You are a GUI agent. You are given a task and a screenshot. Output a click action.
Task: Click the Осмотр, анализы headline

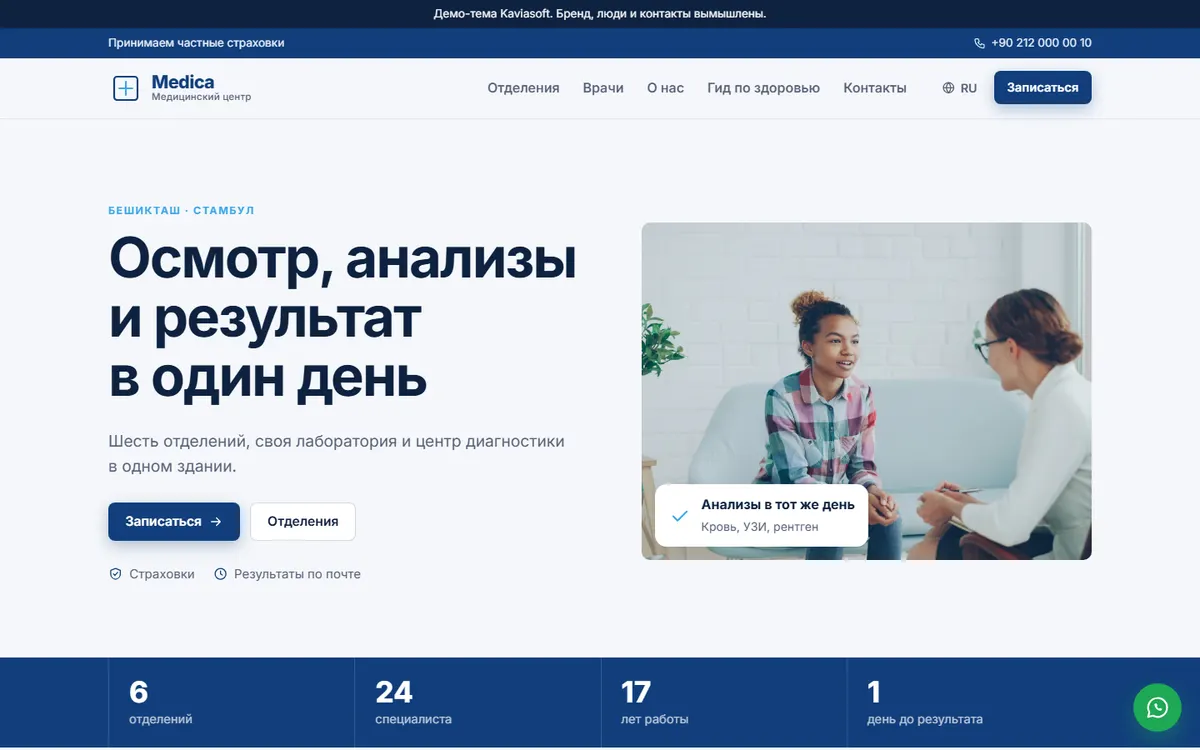[342, 316]
